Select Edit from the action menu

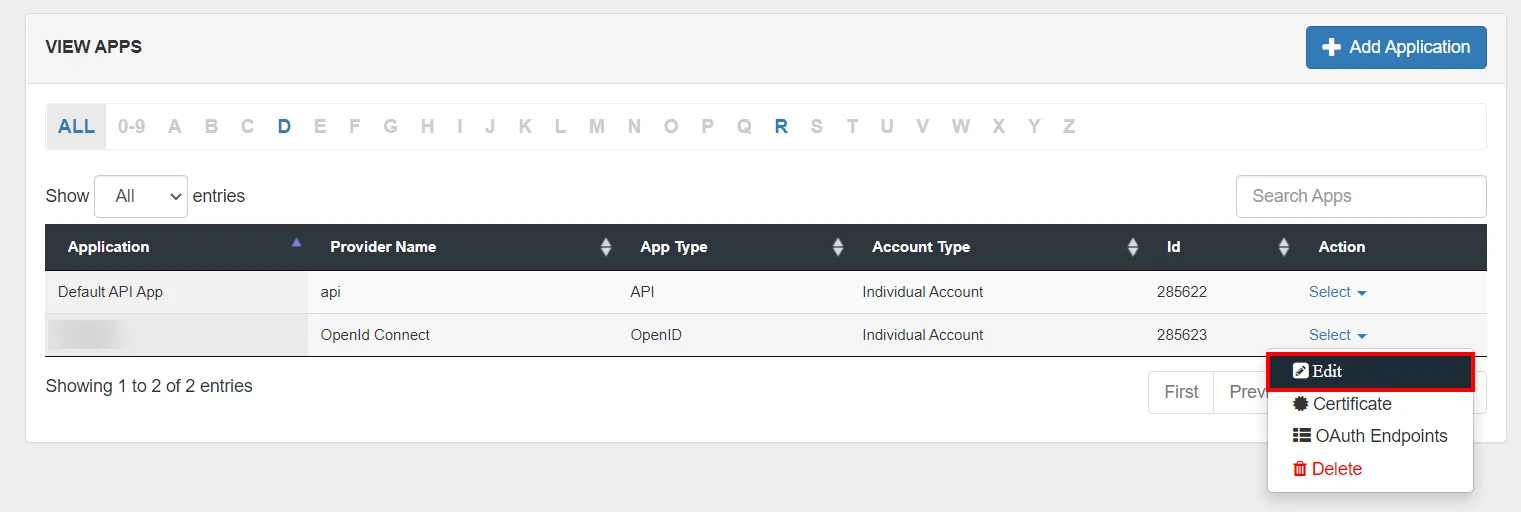point(1370,371)
